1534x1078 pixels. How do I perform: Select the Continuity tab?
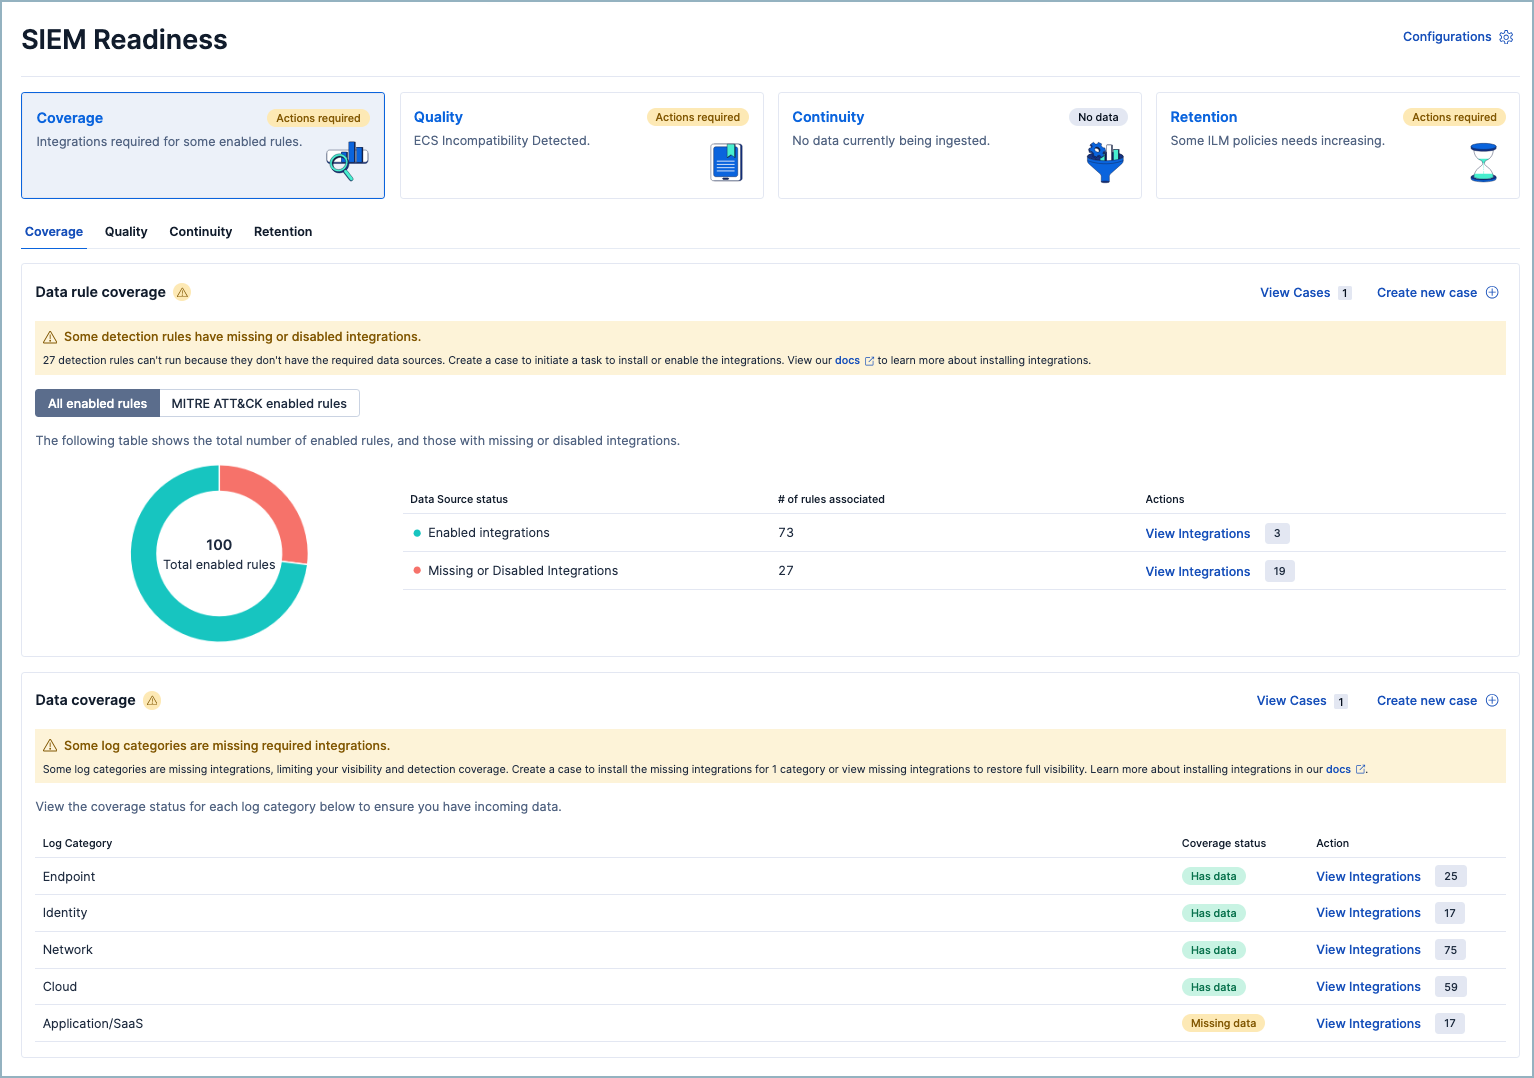click(x=200, y=231)
